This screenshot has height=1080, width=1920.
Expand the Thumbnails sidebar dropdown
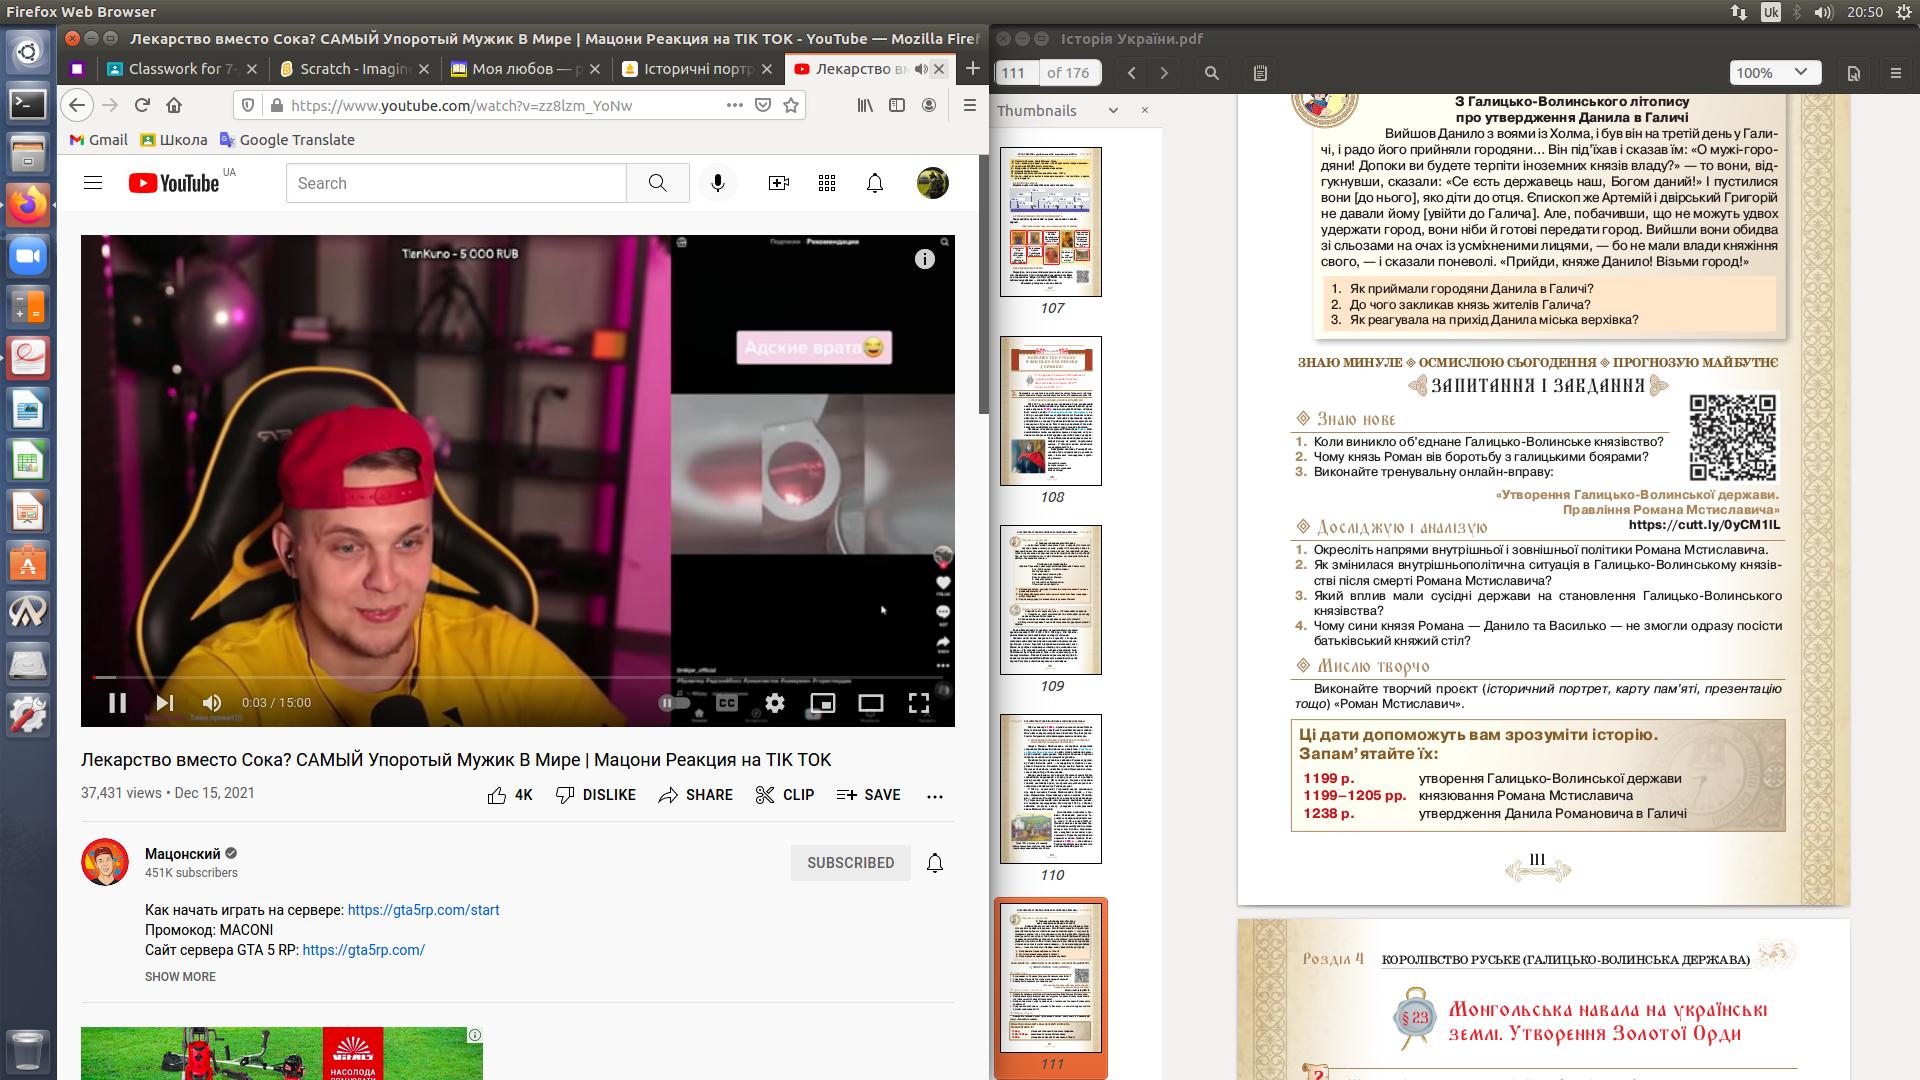point(1113,111)
